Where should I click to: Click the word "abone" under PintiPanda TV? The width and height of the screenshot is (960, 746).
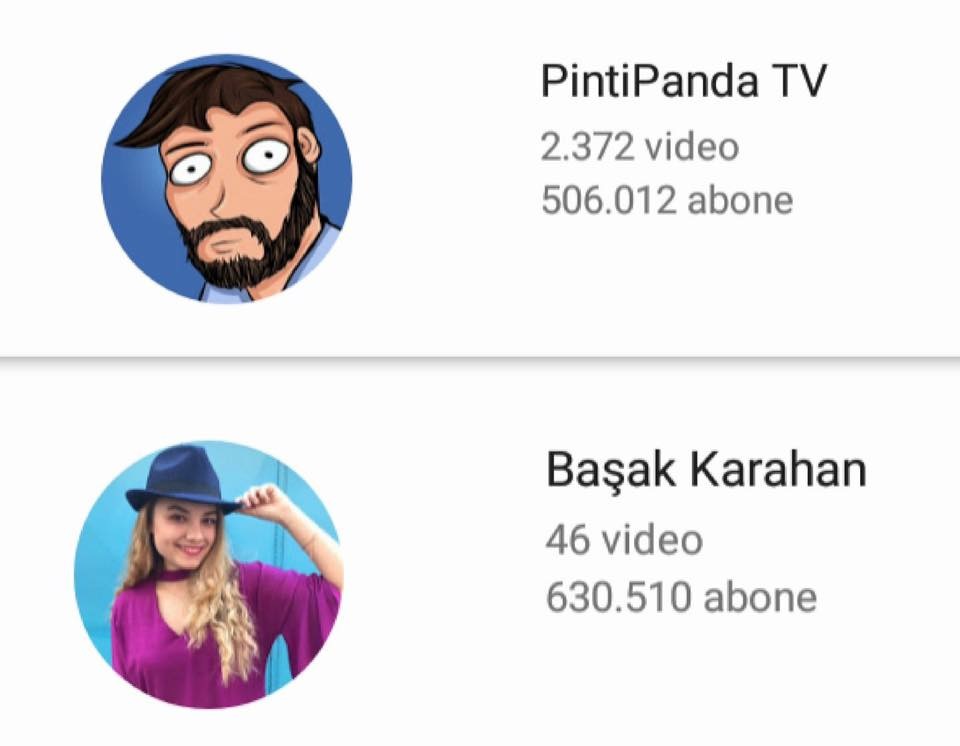740,200
